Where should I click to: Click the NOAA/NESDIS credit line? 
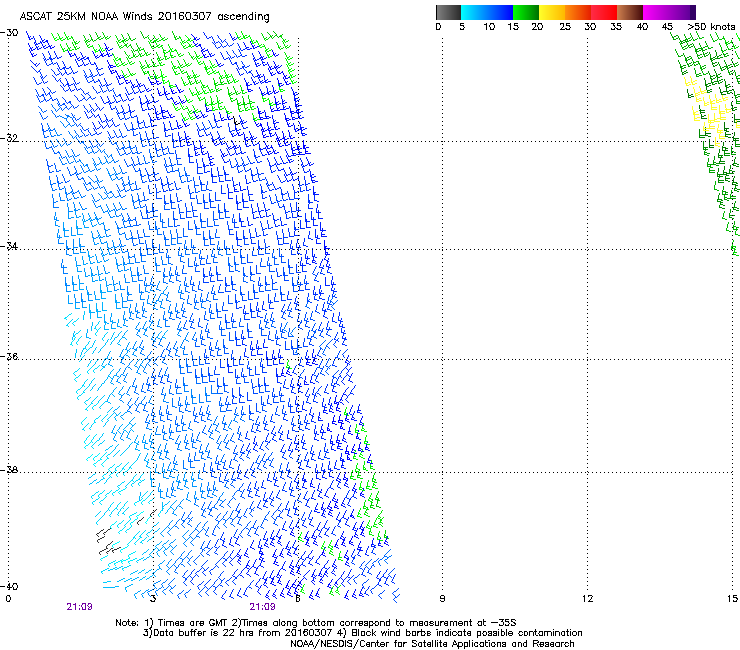432,644
